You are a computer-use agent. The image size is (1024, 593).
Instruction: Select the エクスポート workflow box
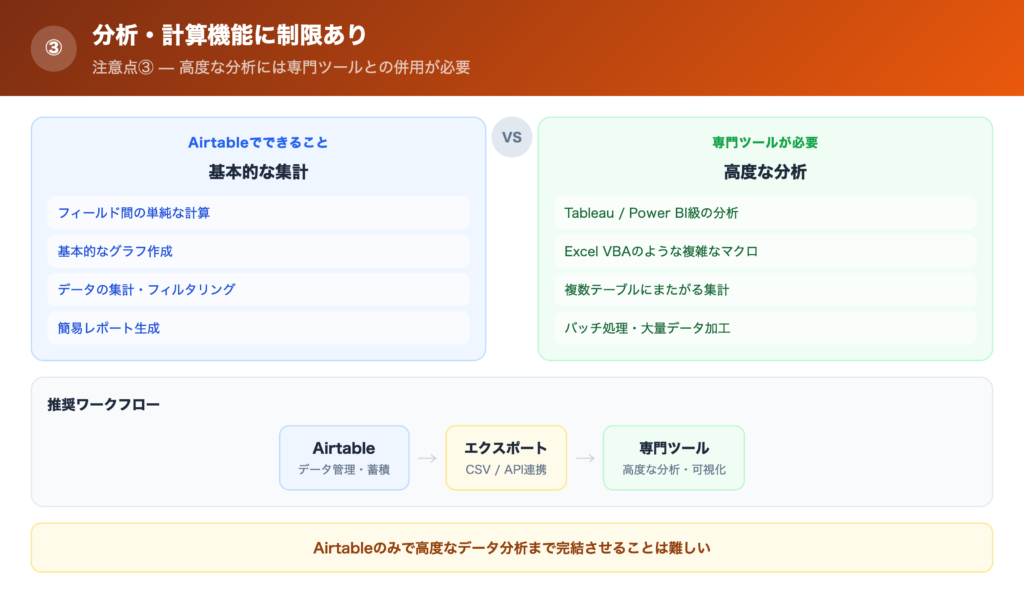pos(506,457)
